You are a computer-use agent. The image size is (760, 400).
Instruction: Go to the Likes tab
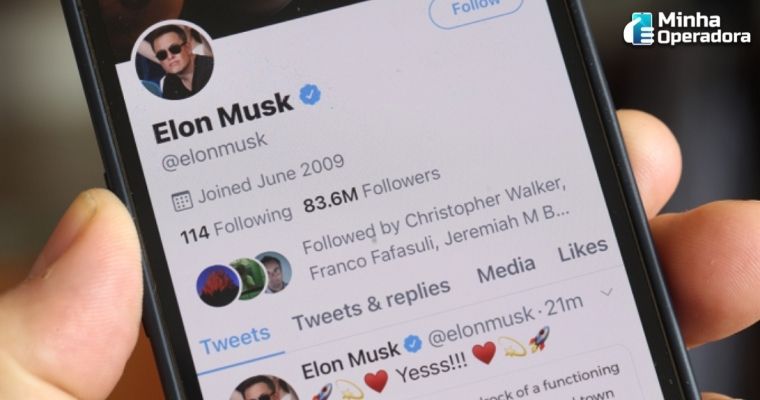583,250
